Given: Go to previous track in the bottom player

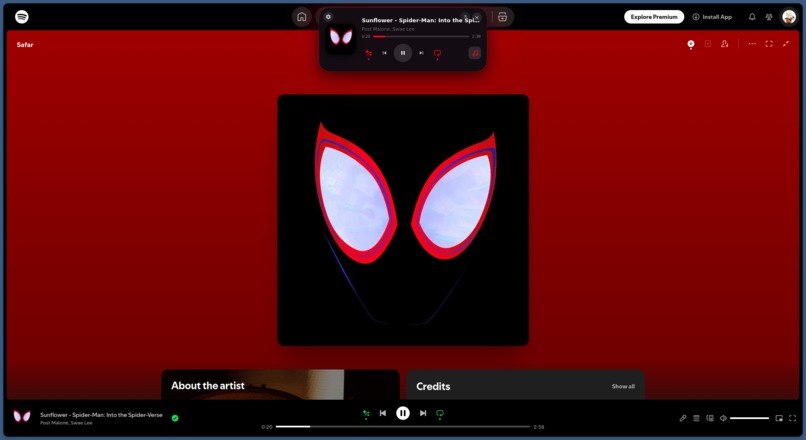Looking at the screenshot, I should pyautogui.click(x=383, y=413).
